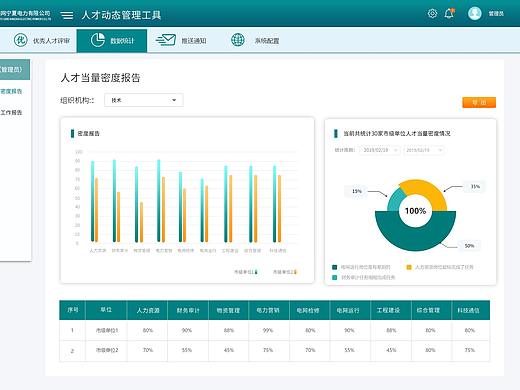Click the company logo in header
This screenshot has height=390, width=520.
pyautogui.click(x=25, y=15)
